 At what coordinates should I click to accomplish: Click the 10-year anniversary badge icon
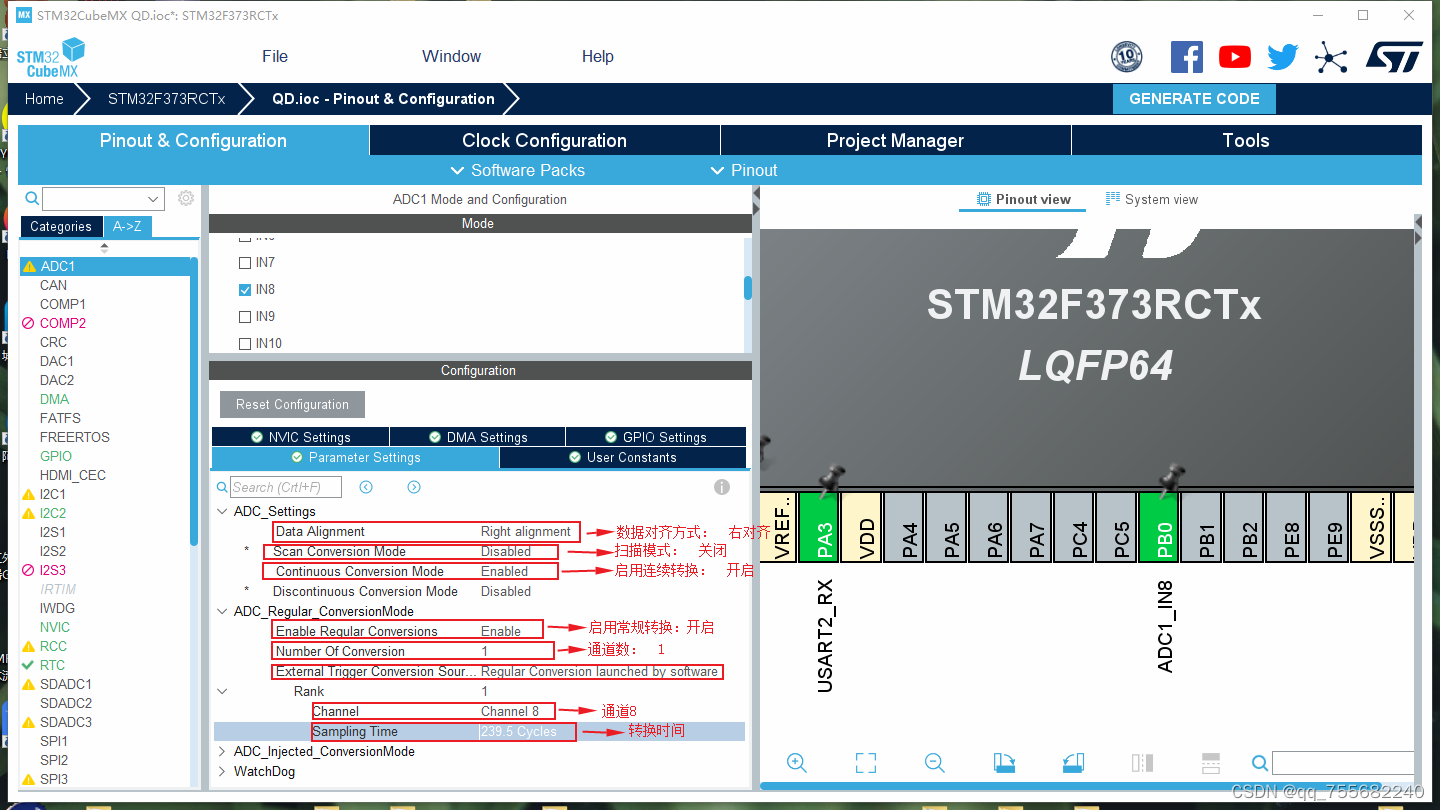(1127, 57)
